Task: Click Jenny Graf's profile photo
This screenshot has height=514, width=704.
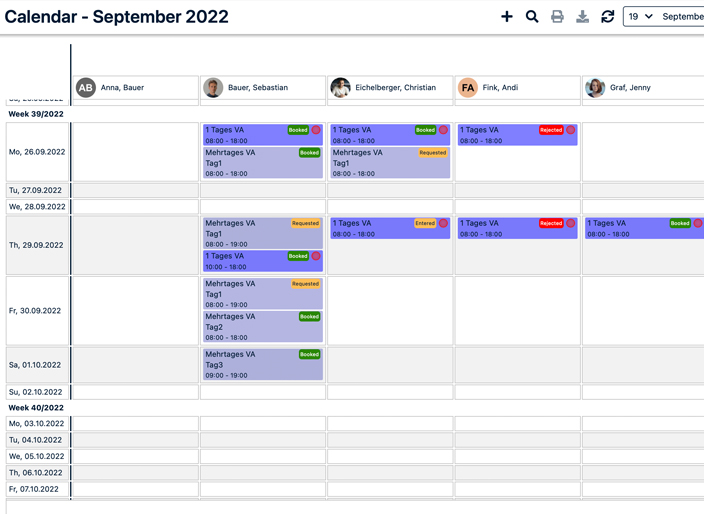Action: [595, 88]
